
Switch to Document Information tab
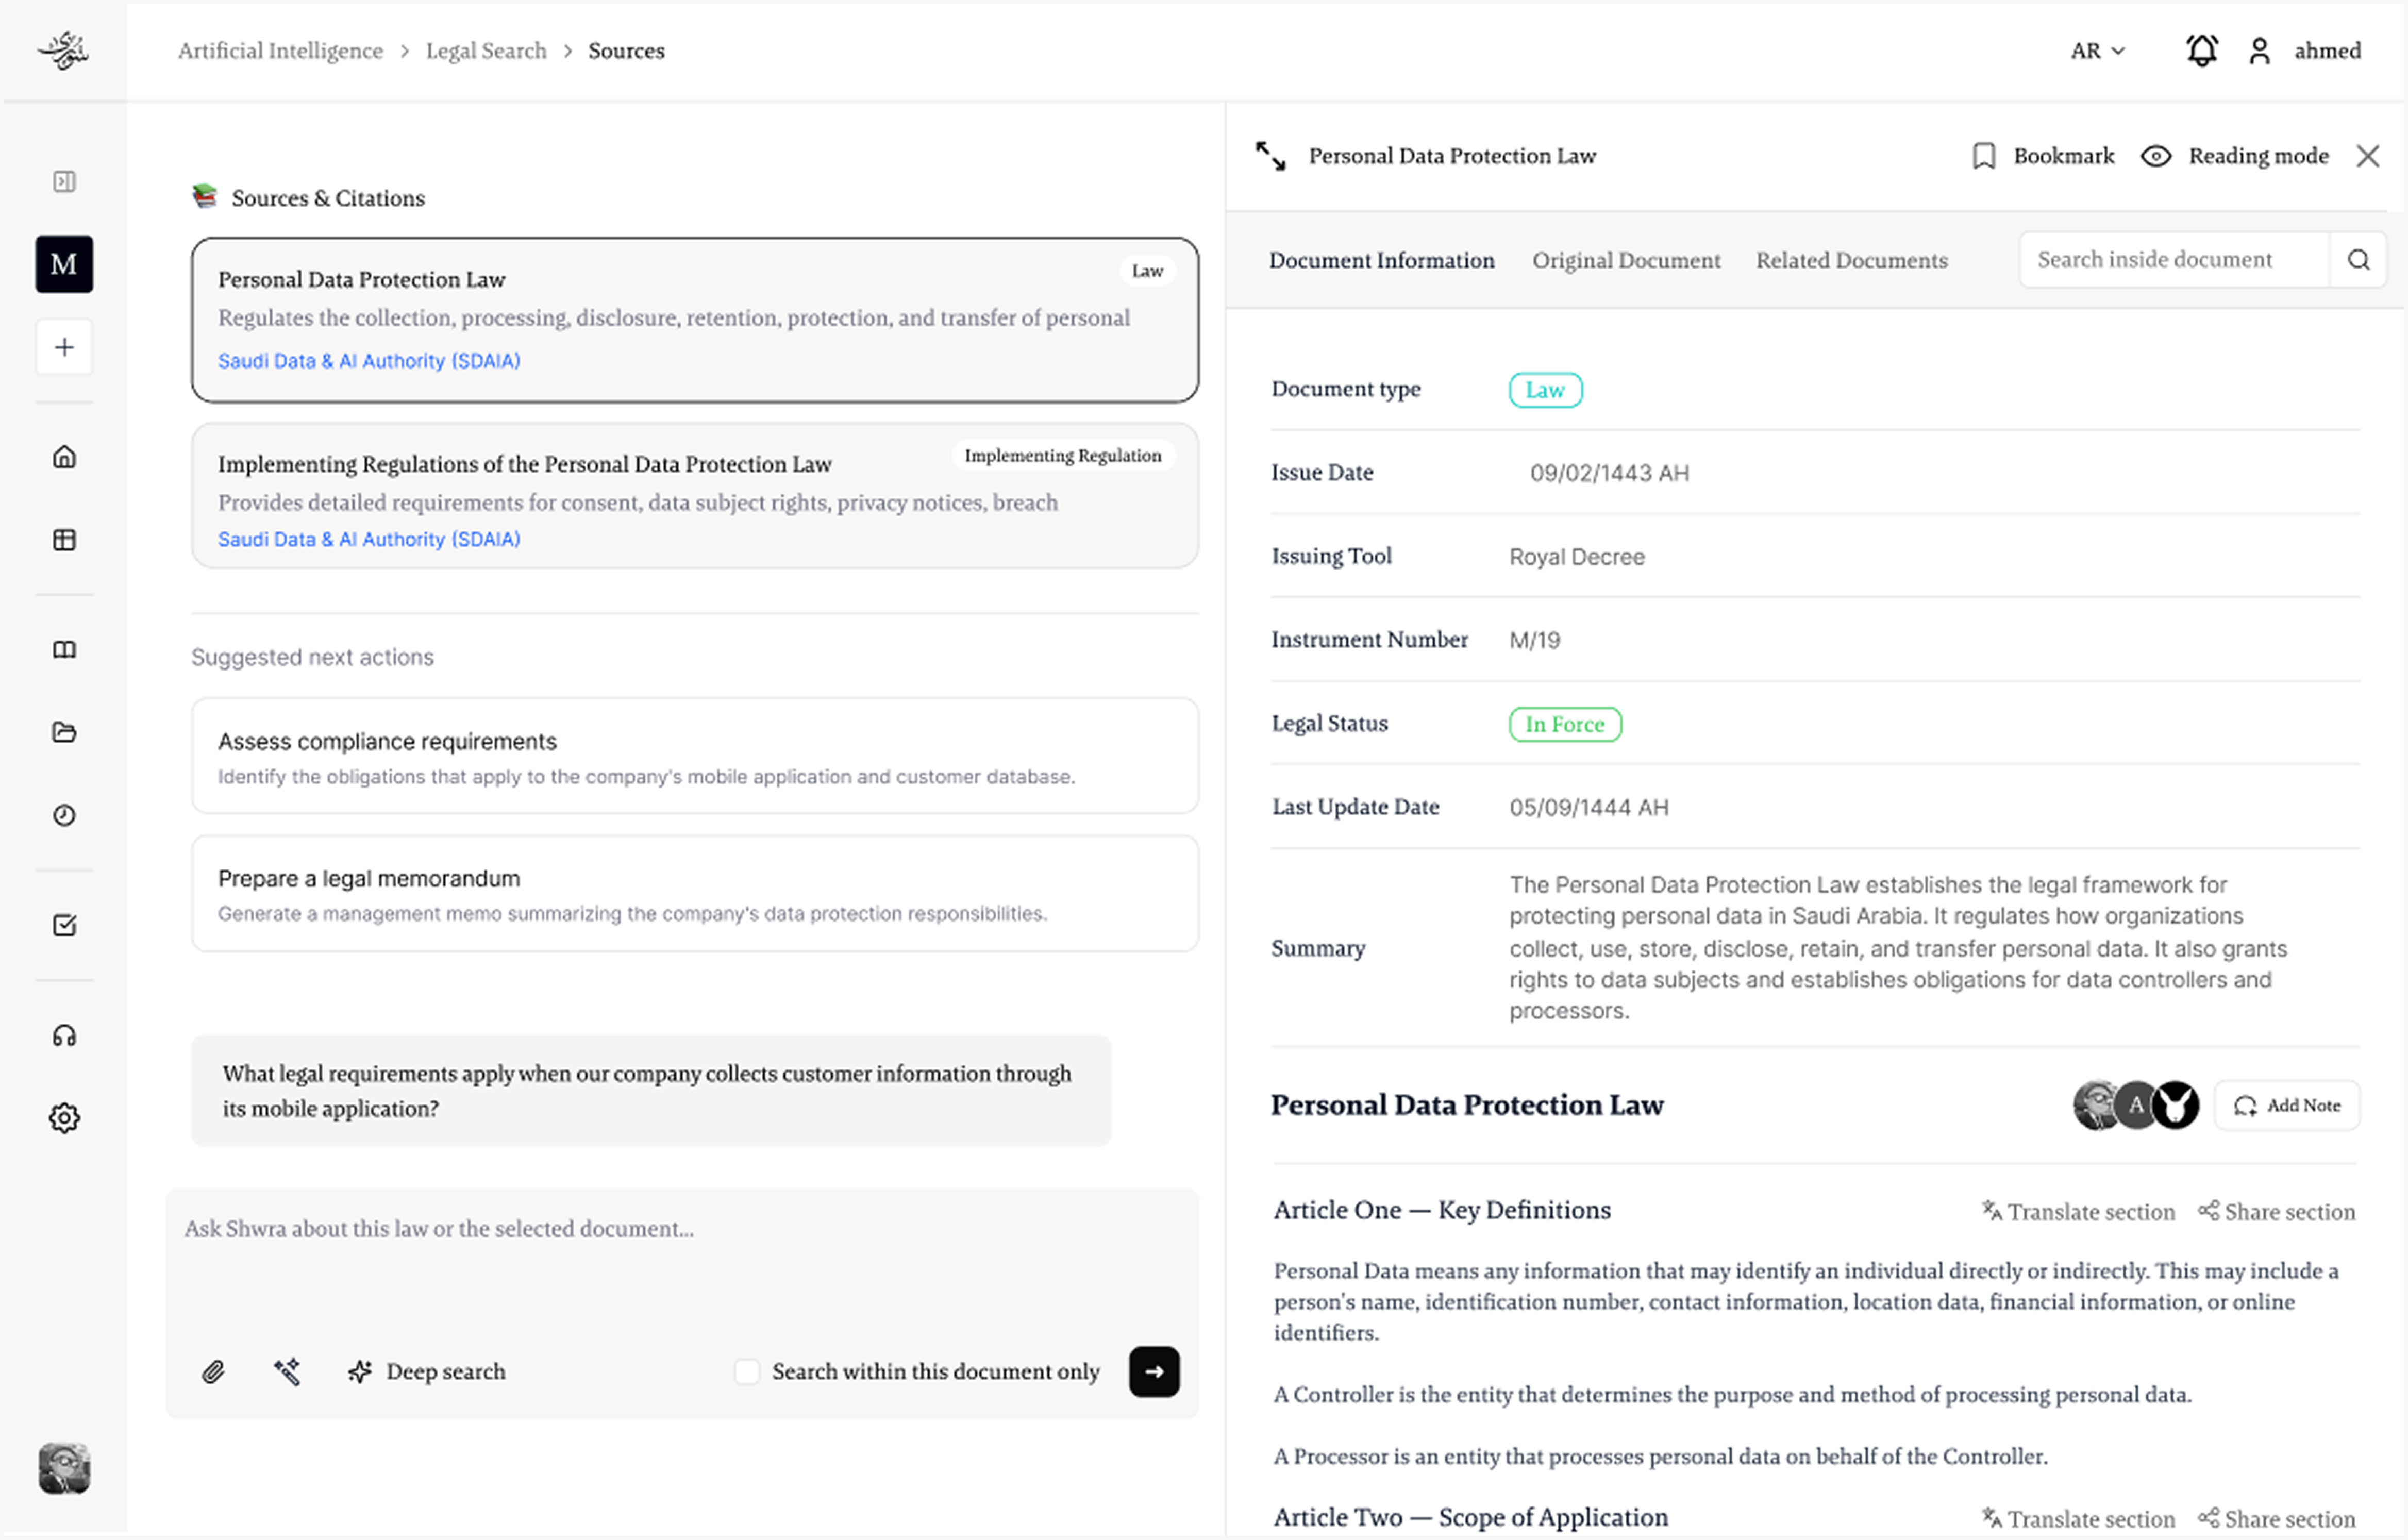pos(1382,260)
